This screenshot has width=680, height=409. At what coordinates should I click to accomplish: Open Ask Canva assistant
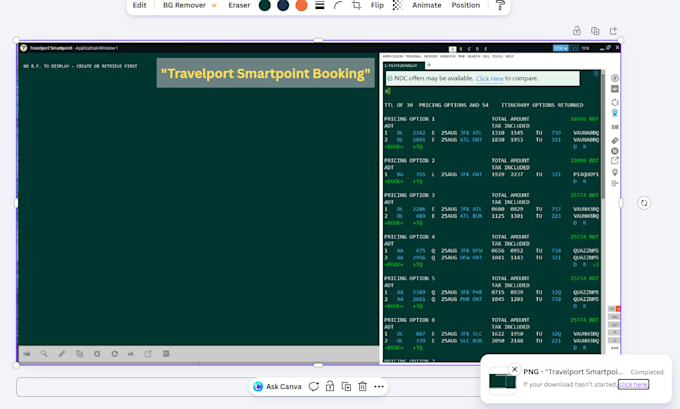point(277,386)
